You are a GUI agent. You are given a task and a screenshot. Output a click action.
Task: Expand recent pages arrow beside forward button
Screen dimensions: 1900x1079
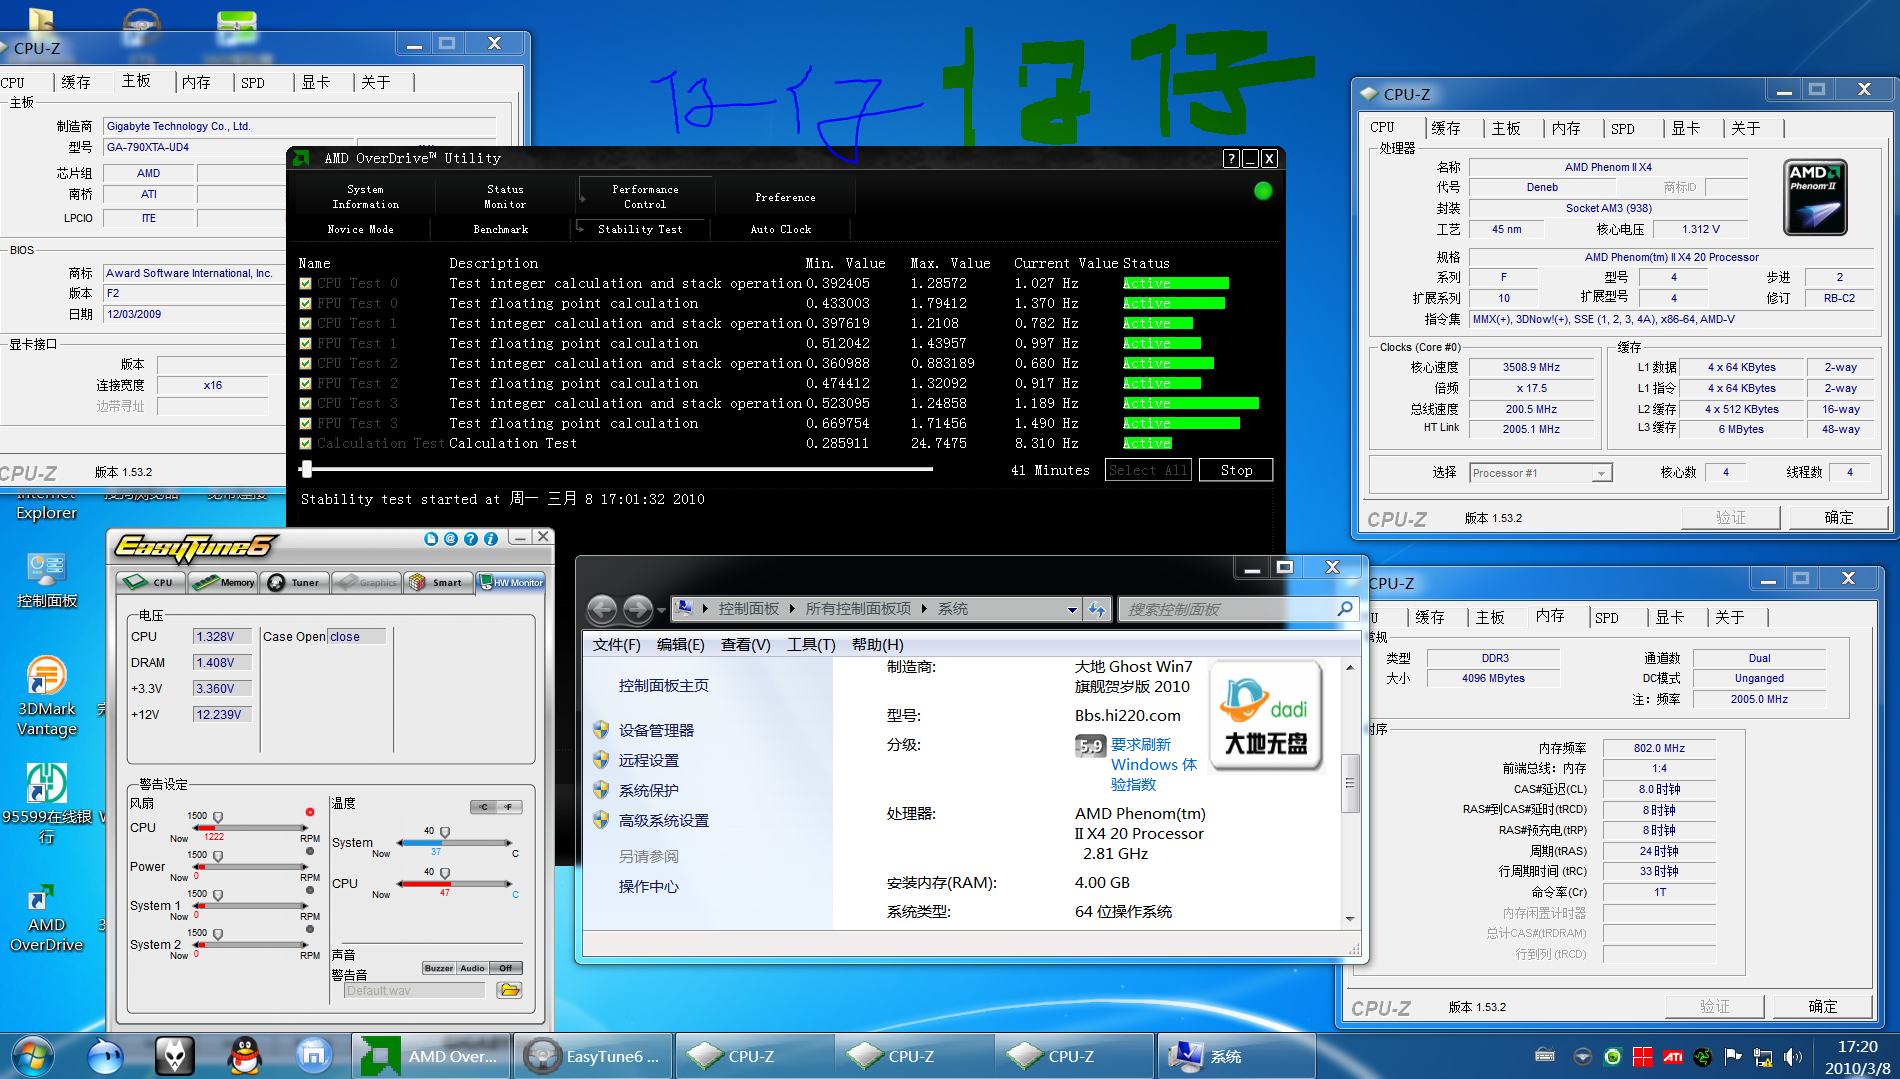pos(661,609)
